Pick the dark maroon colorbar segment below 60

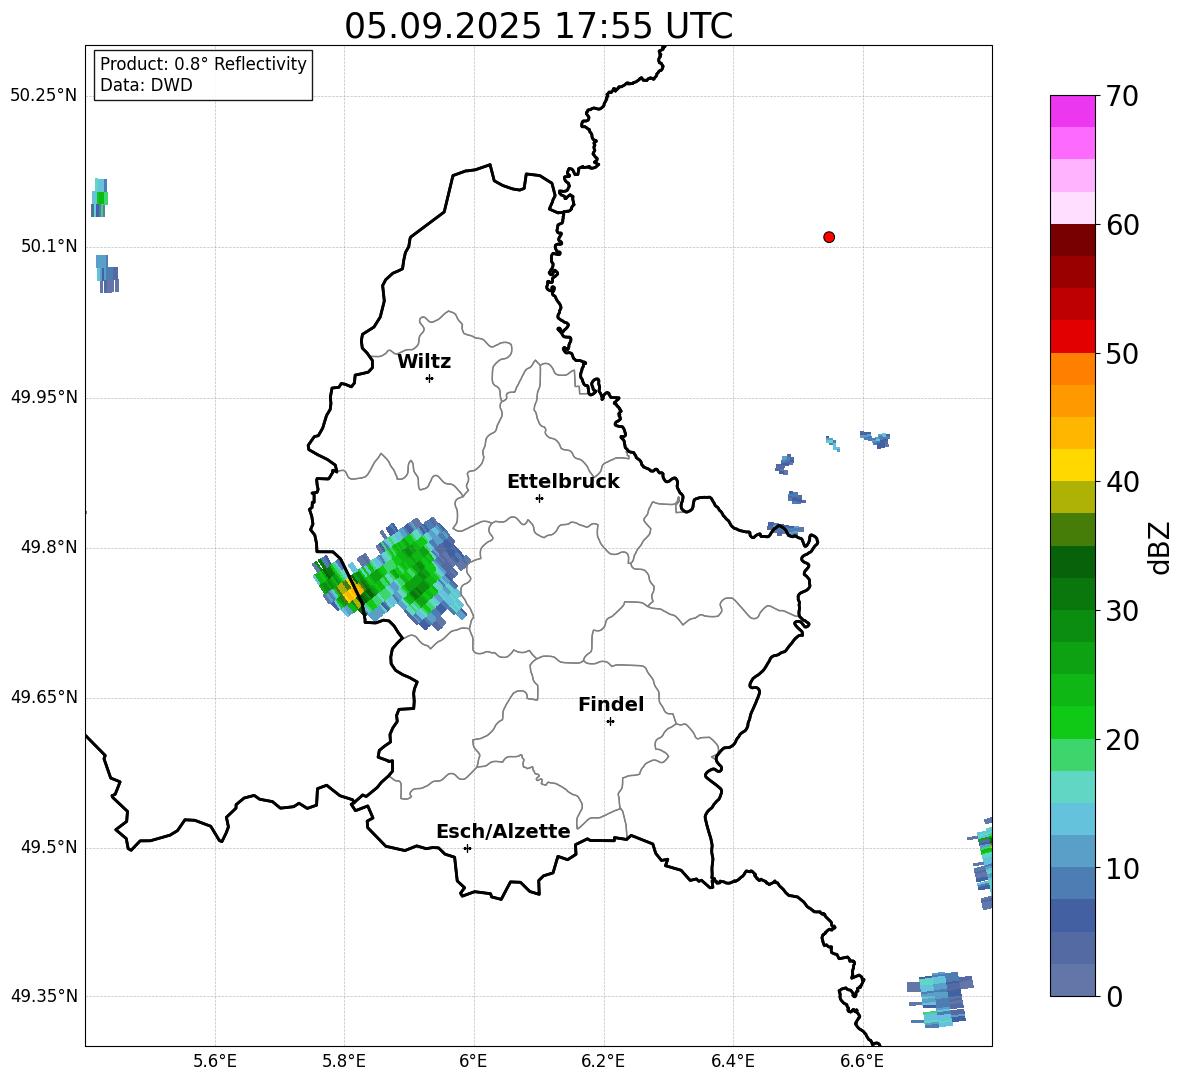[1072, 240]
